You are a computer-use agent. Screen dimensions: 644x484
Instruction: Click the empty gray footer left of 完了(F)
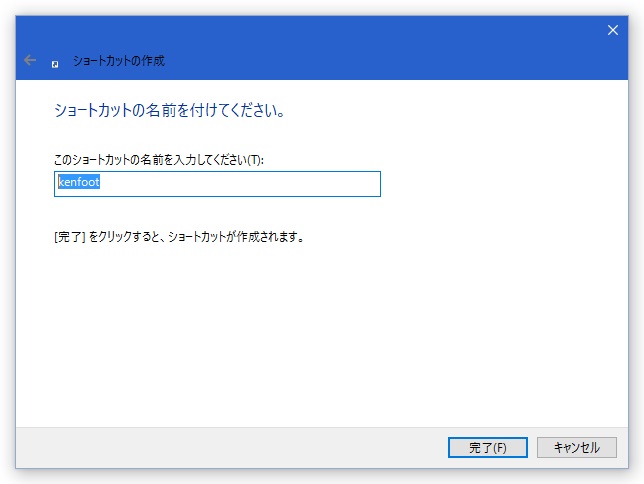pyautogui.click(x=230, y=447)
